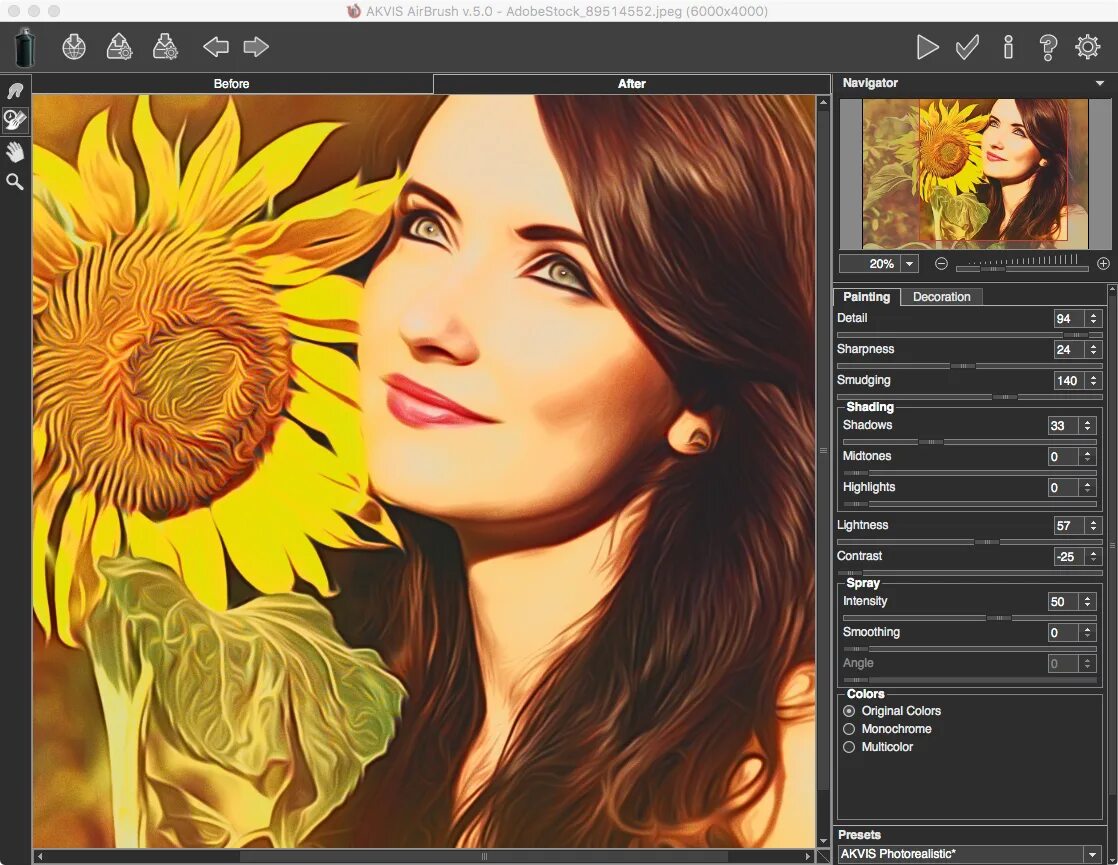The width and height of the screenshot is (1118, 865).
Task: Run processing with the play button icon
Action: tap(927, 46)
